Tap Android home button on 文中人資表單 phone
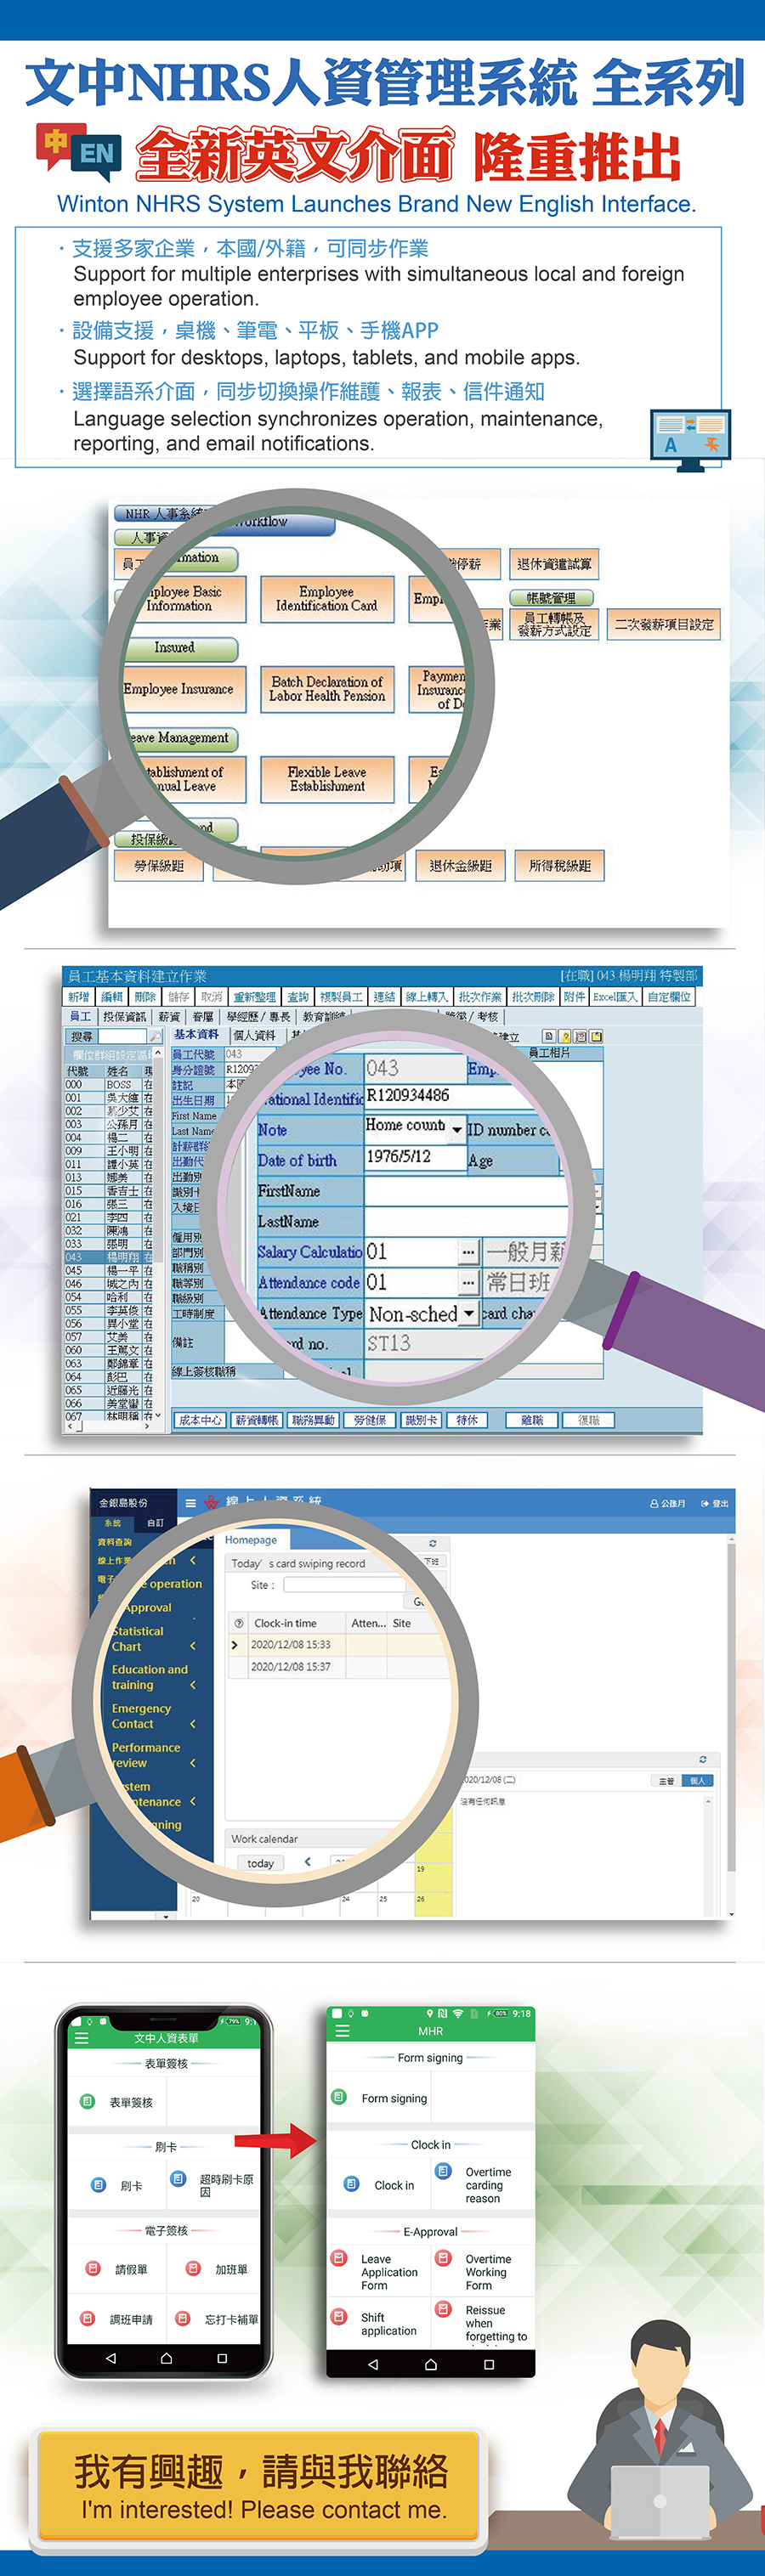This screenshot has height=2576, width=765. pos(166,2358)
